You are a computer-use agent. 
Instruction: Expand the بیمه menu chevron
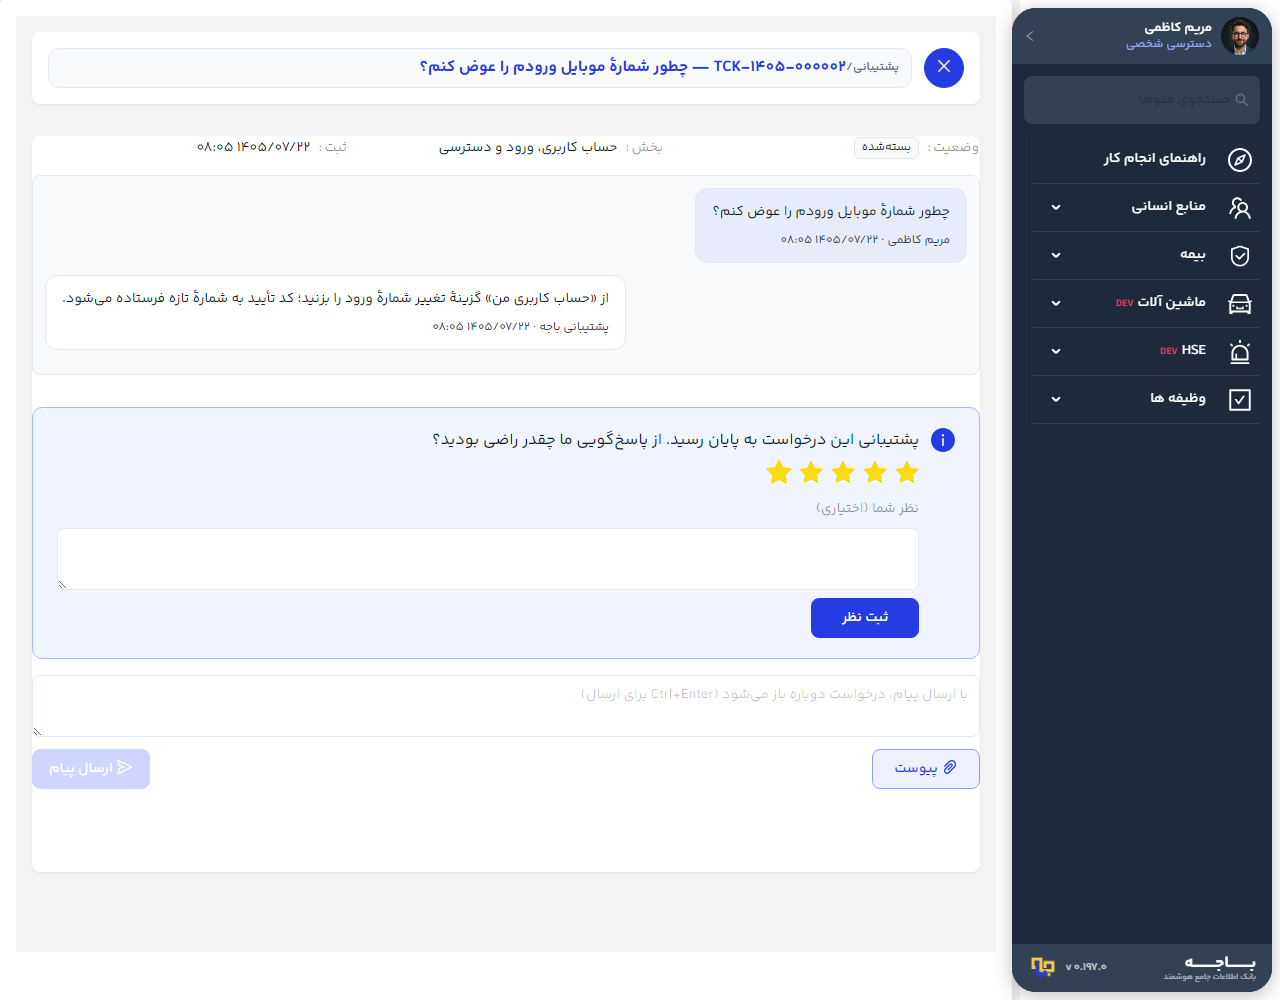point(1056,256)
